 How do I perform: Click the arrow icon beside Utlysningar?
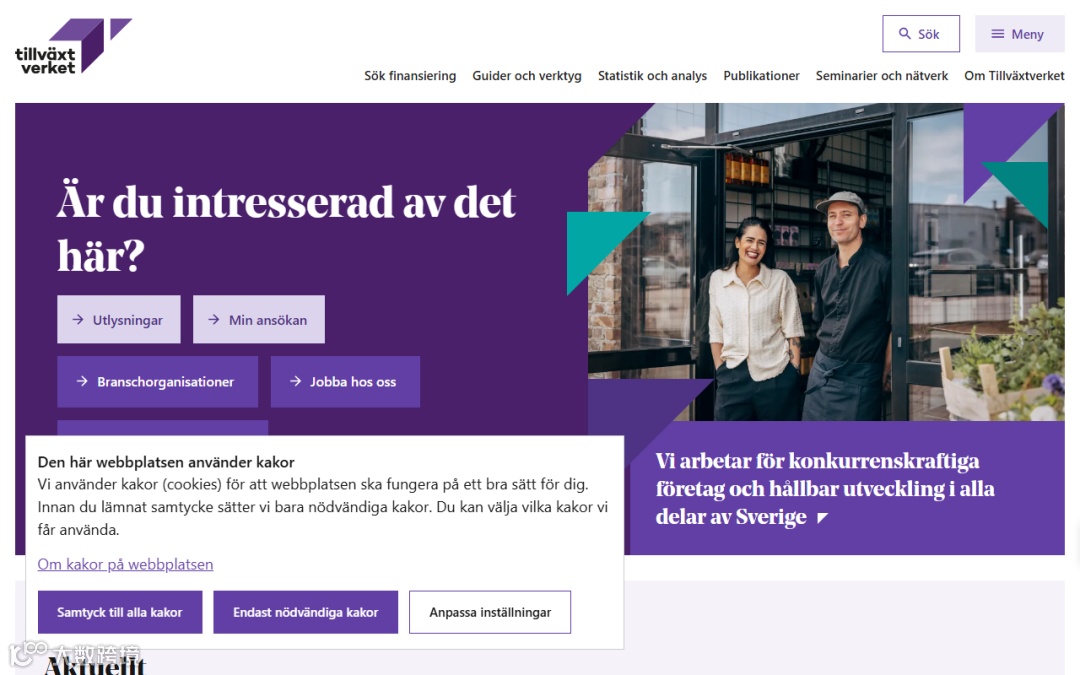click(78, 320)
